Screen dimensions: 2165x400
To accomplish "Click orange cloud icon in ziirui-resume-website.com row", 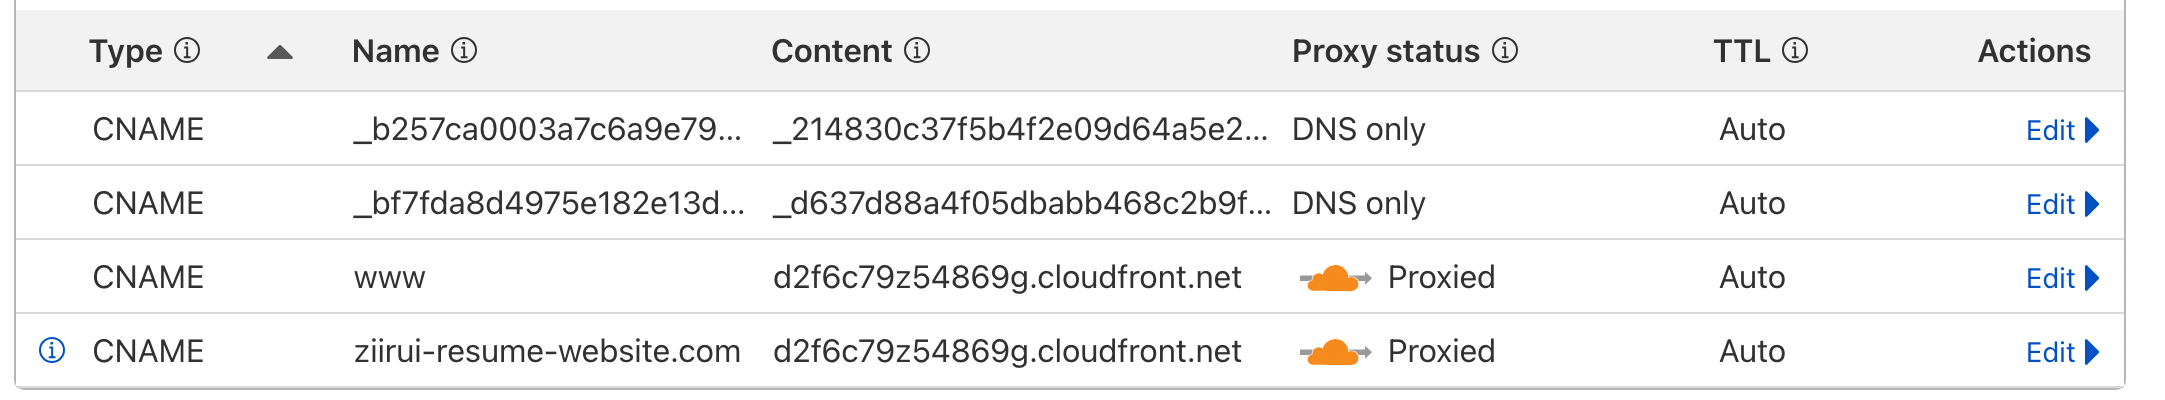I will point(1334,352).
